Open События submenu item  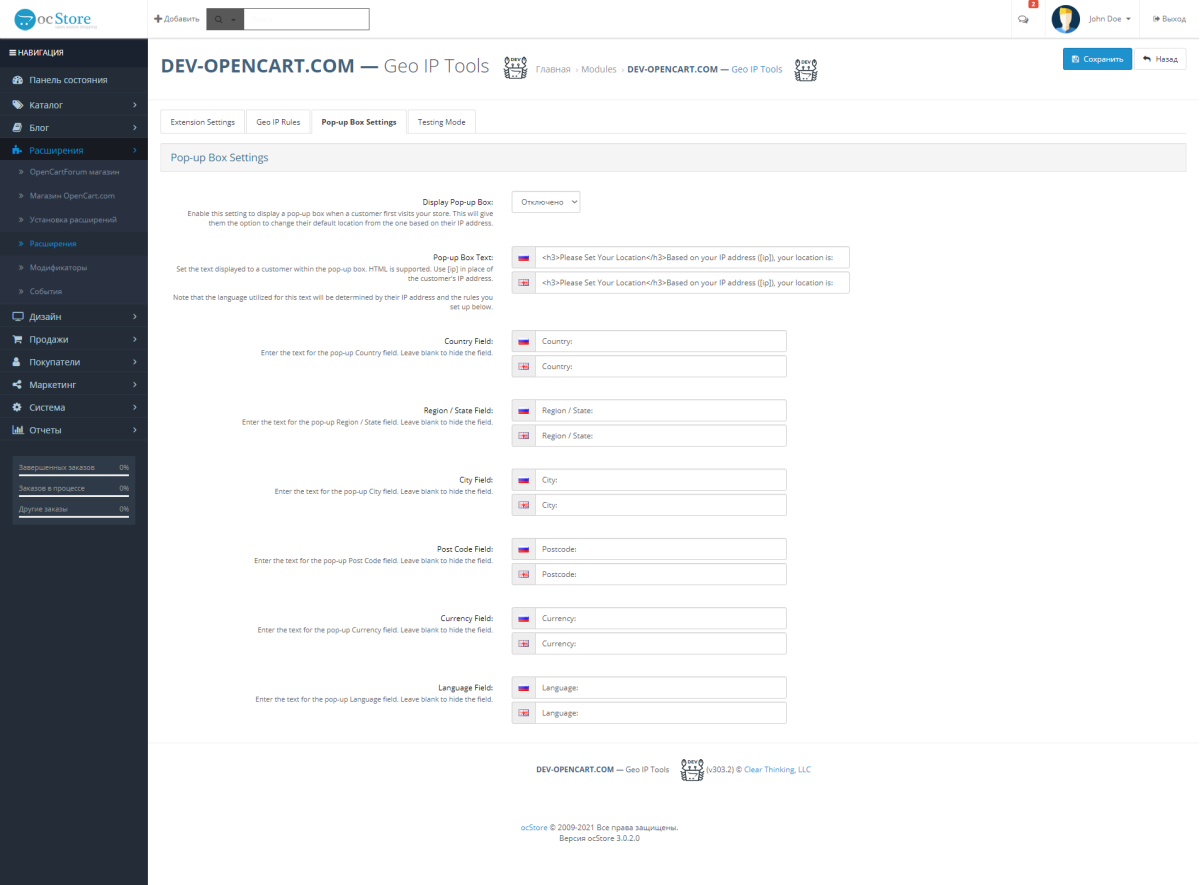pos(74,291)
